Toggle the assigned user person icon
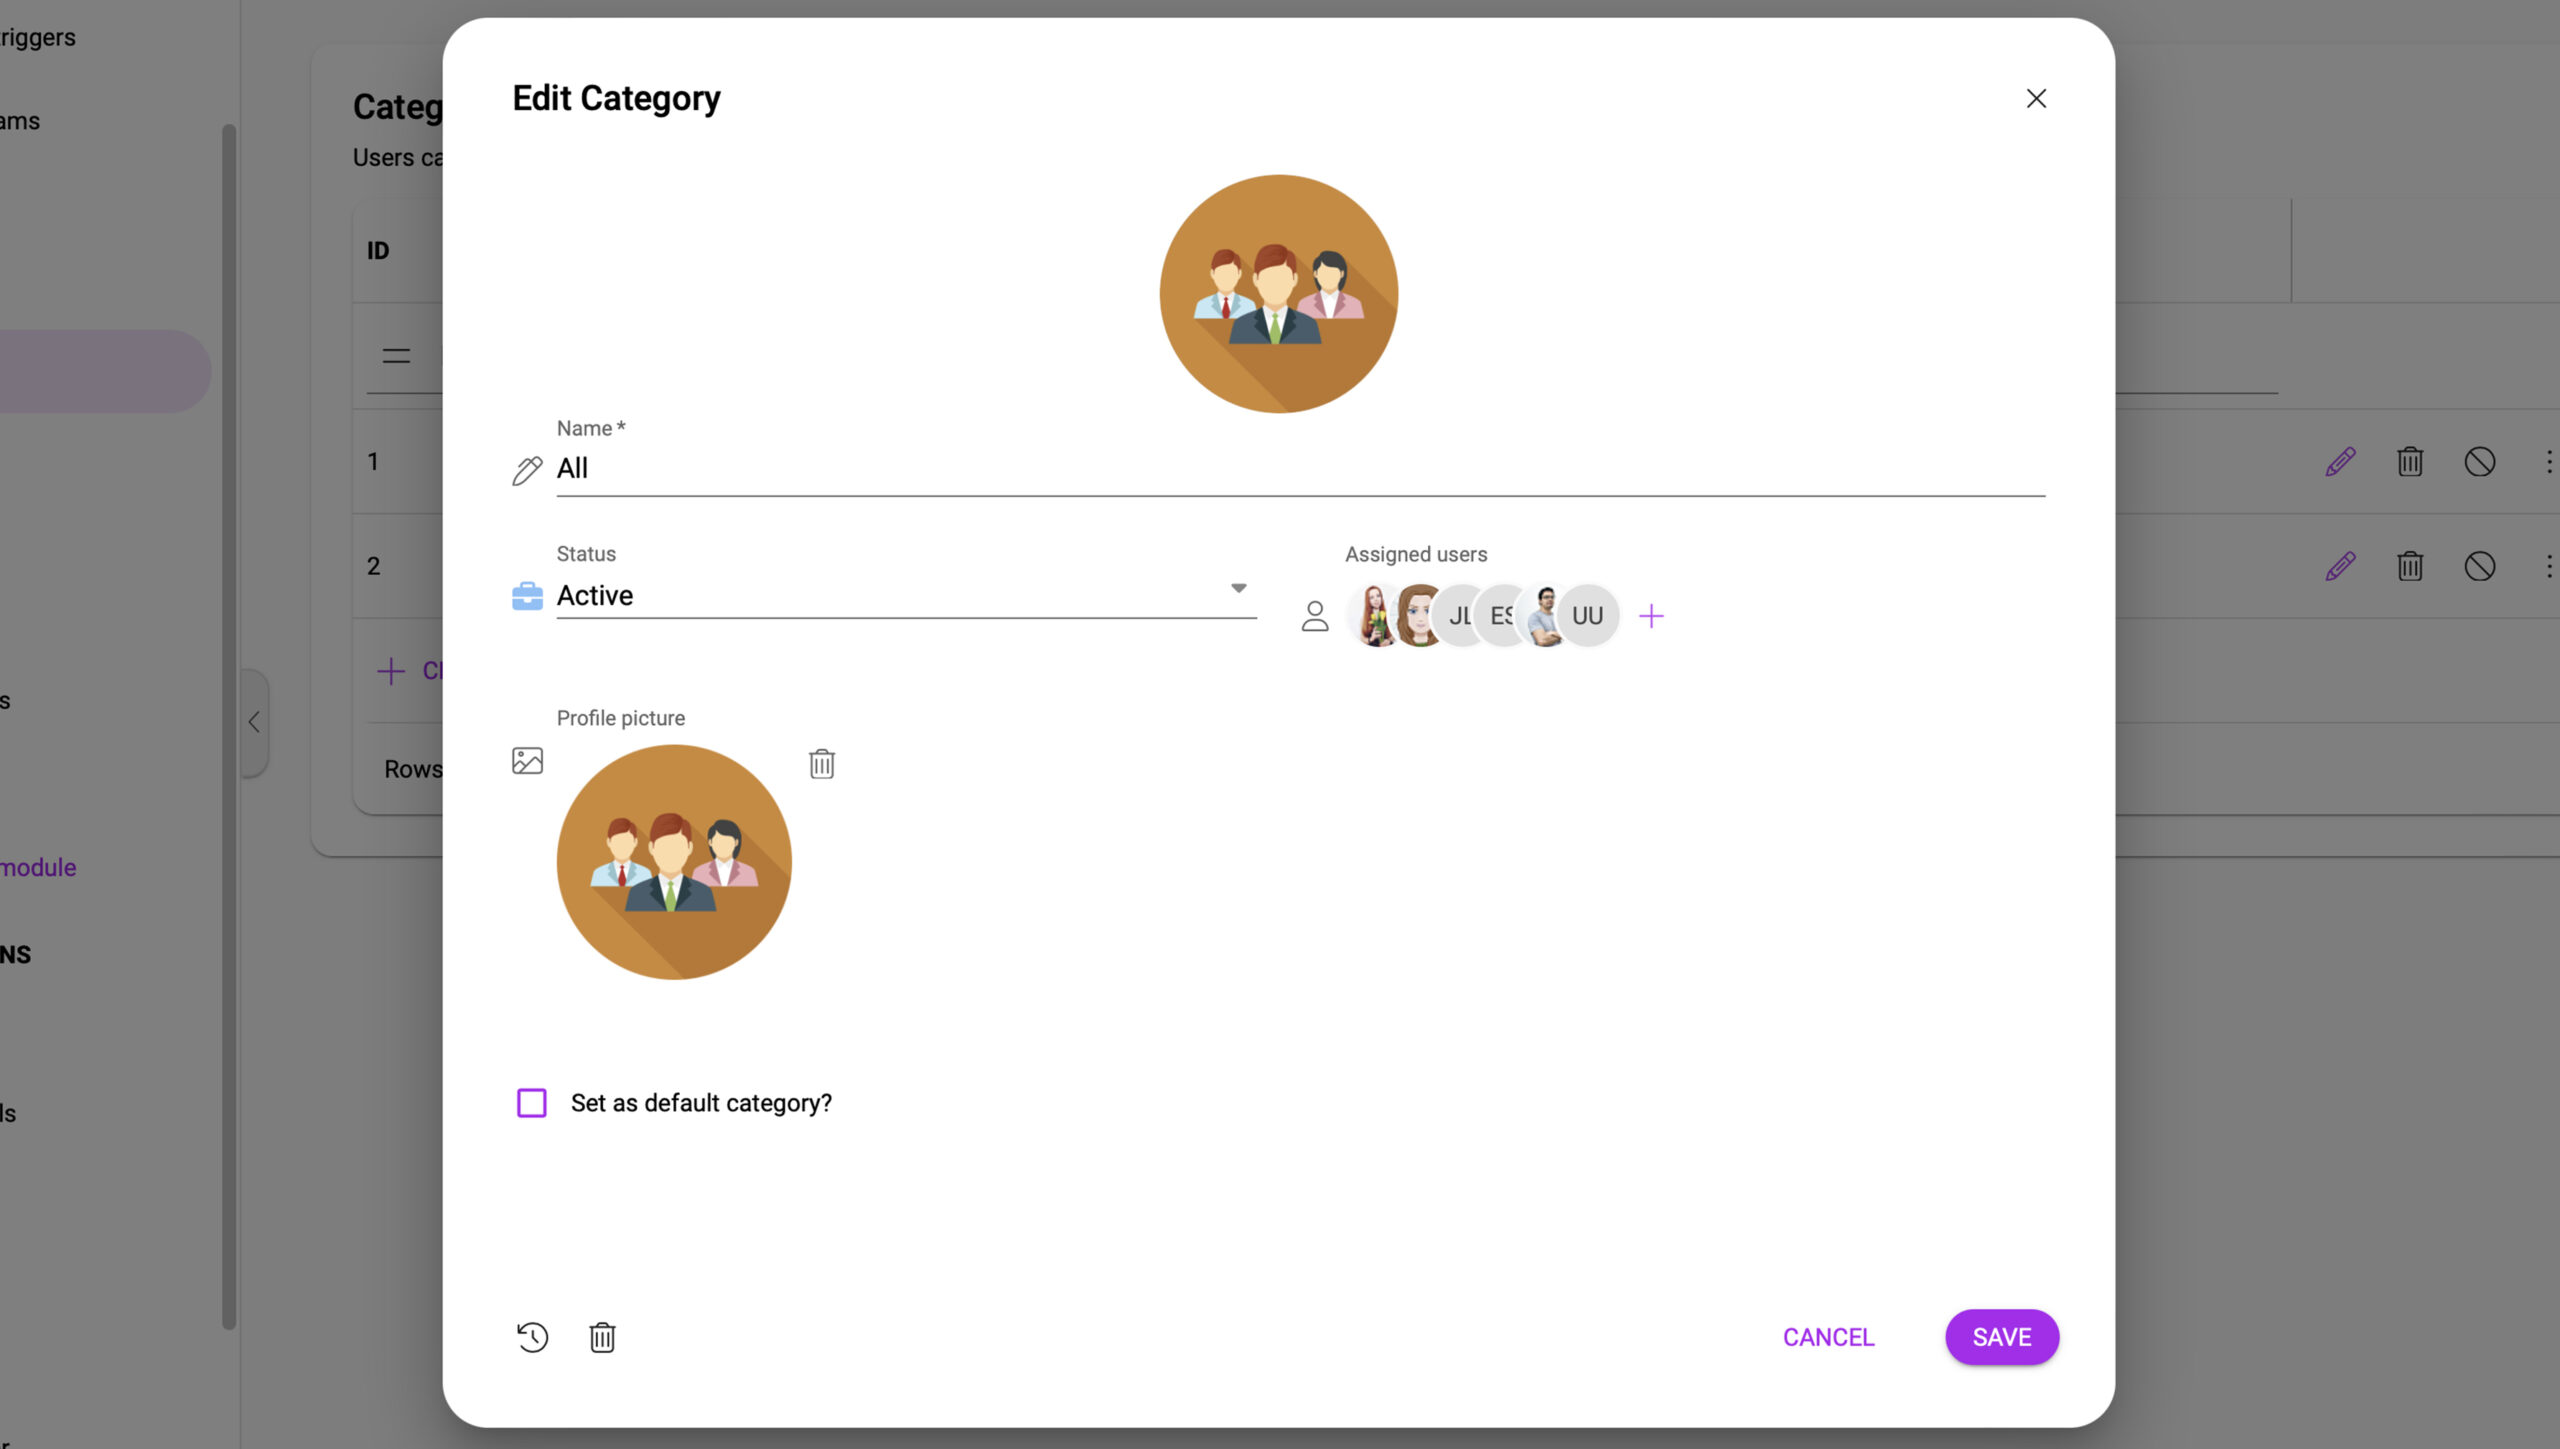 (x=1313, y=615)
